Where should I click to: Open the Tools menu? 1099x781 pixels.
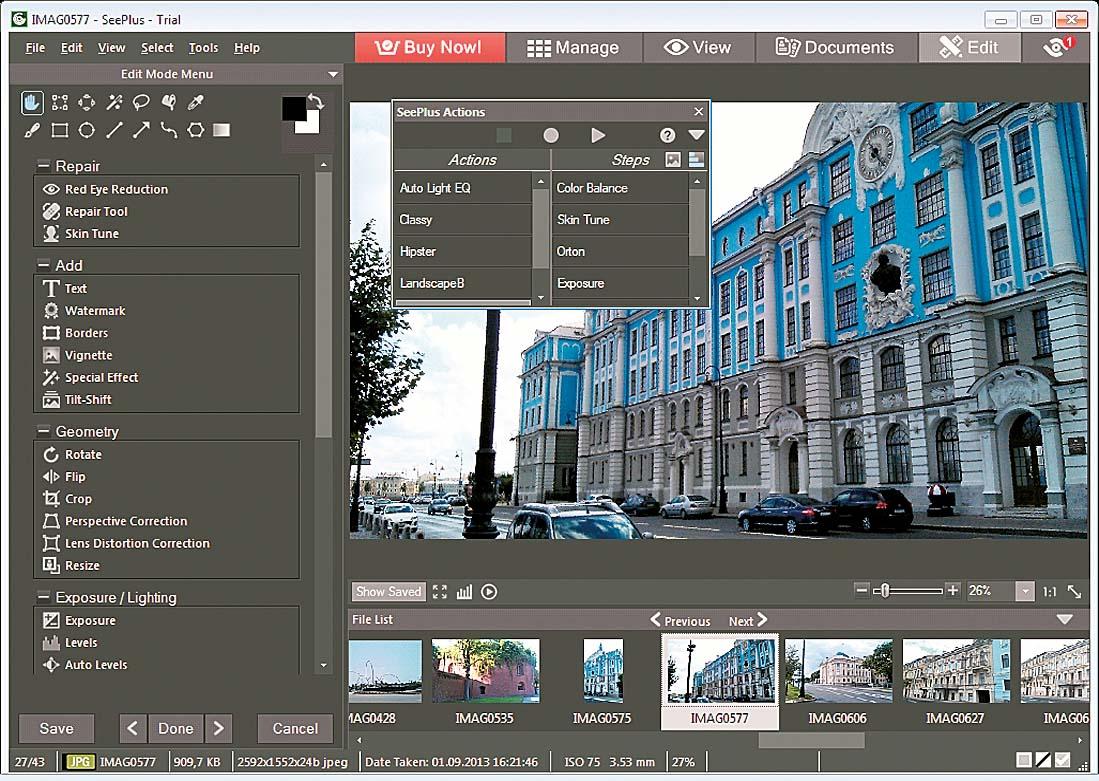(x=203, y=48)
